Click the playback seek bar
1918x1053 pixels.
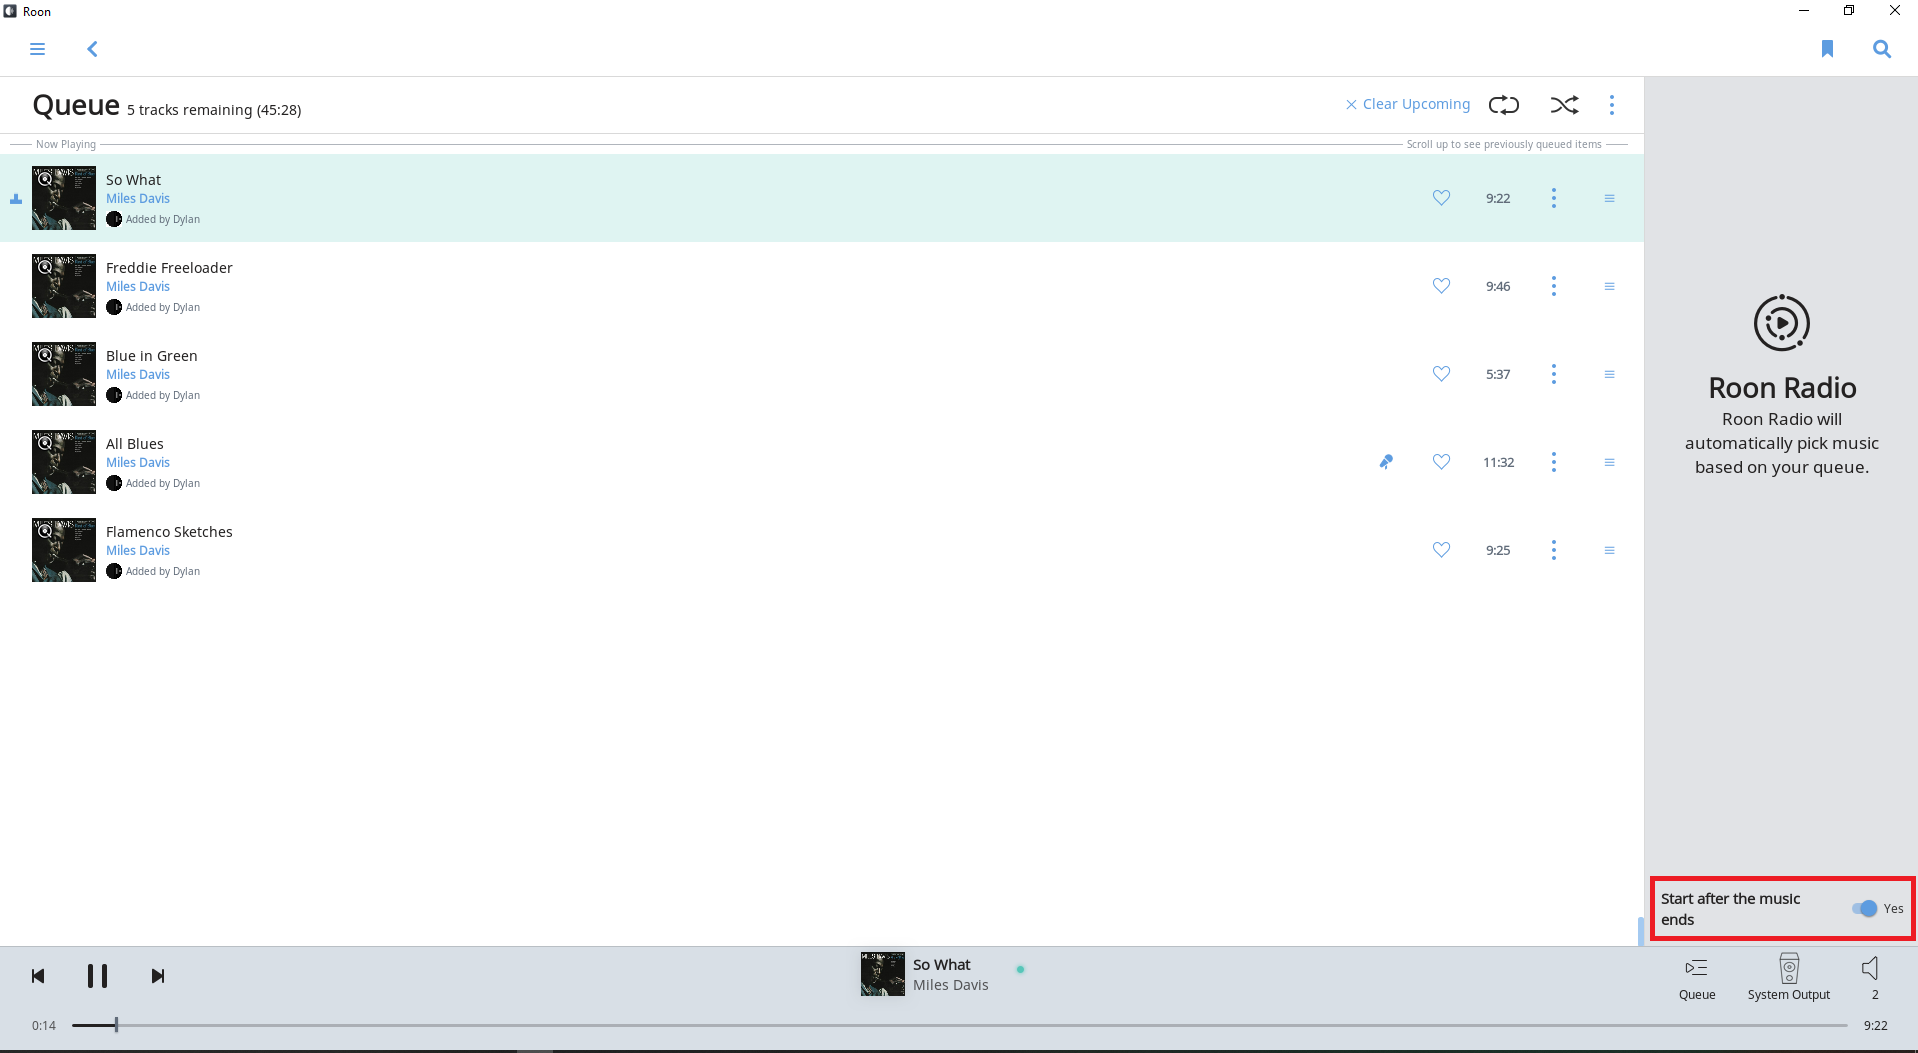959,1025
